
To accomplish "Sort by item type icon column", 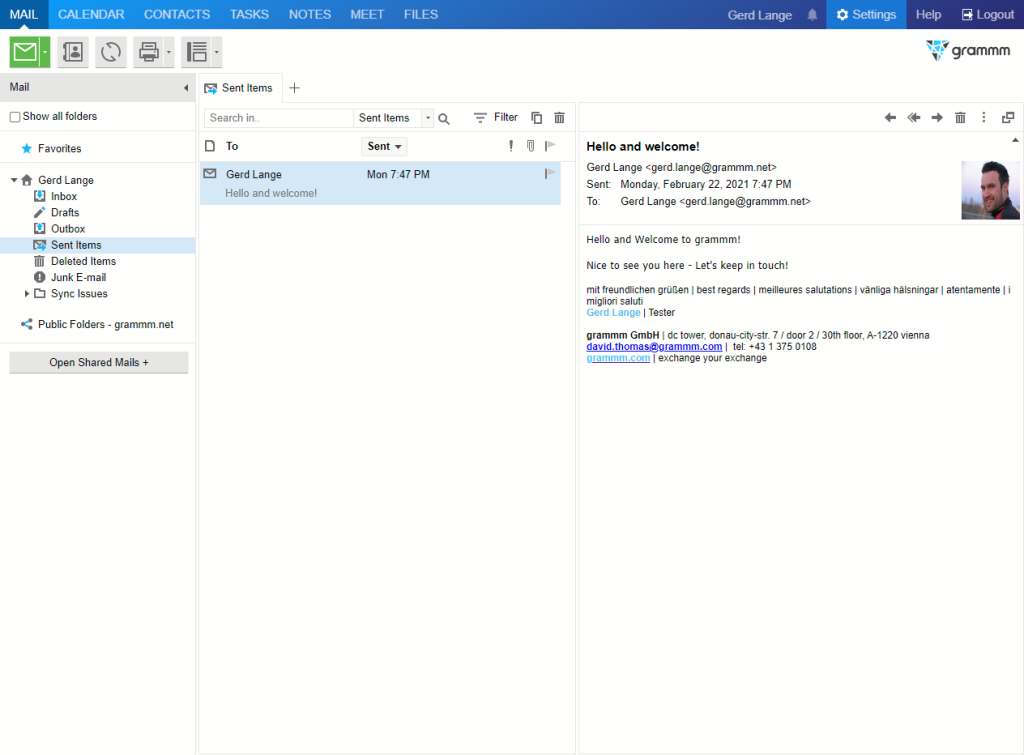I will point(210,146).
